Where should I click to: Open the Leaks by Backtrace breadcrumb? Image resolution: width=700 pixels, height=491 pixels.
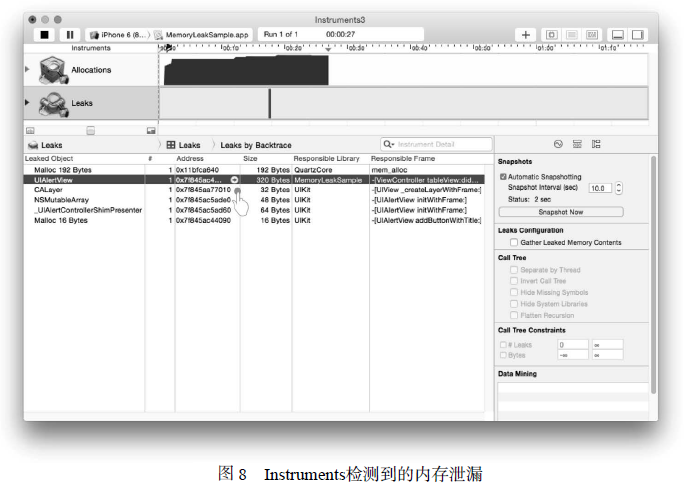point(255,145)
